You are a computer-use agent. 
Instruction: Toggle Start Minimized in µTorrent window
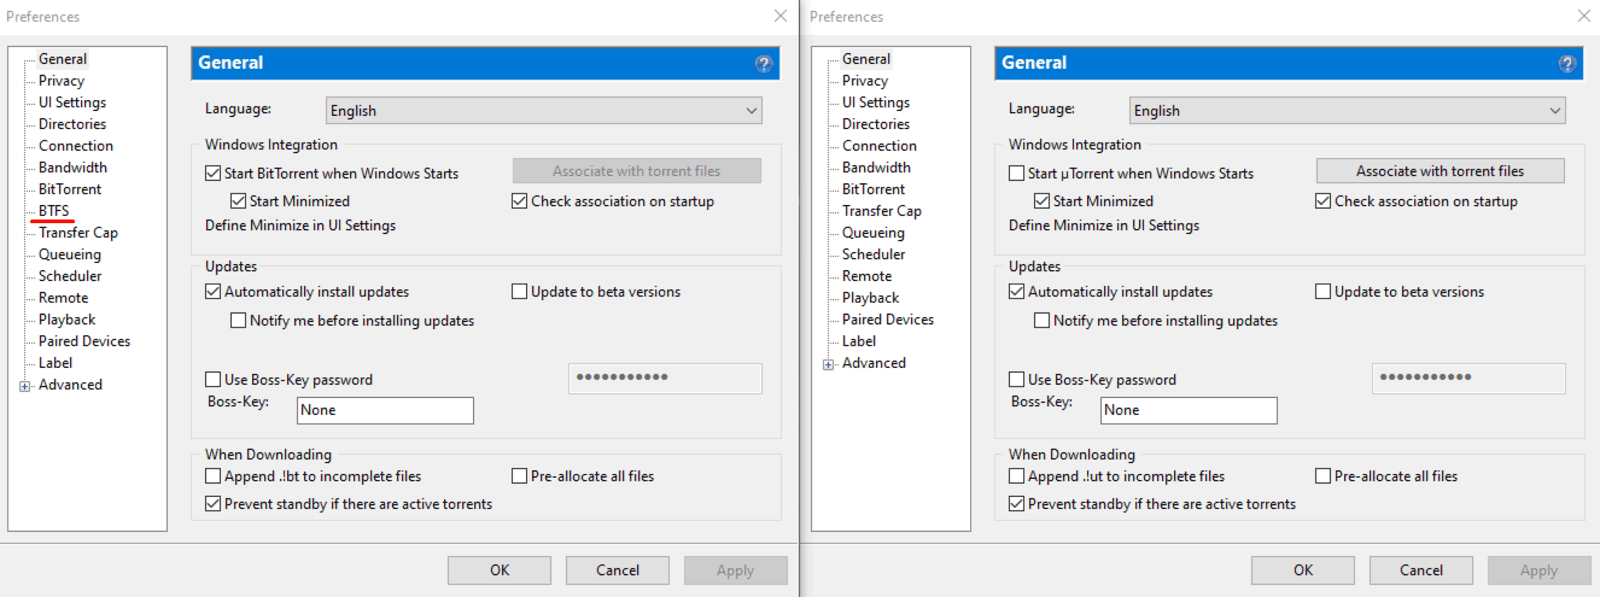[x=1042, y=201]
